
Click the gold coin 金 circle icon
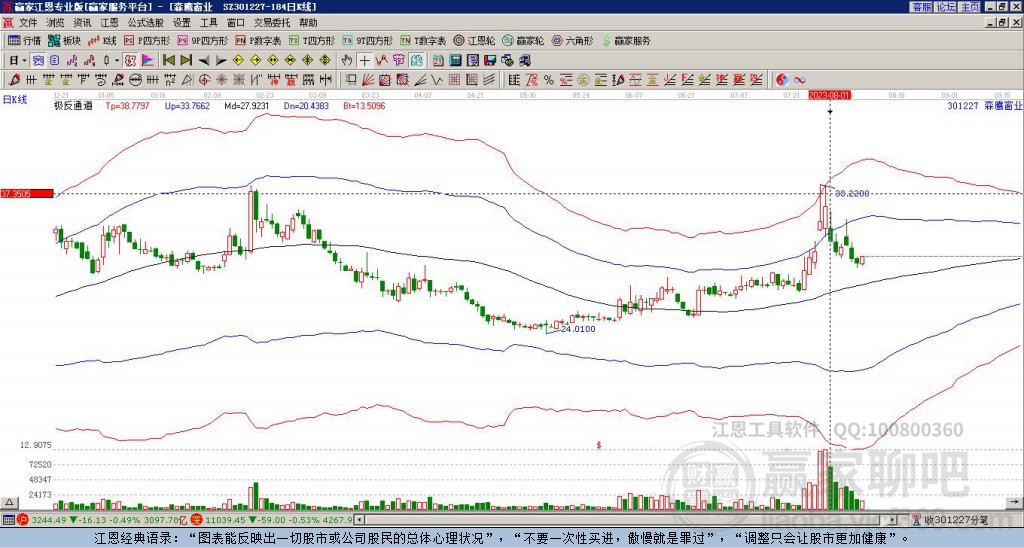pyautogui.click(x=582, y=80)
